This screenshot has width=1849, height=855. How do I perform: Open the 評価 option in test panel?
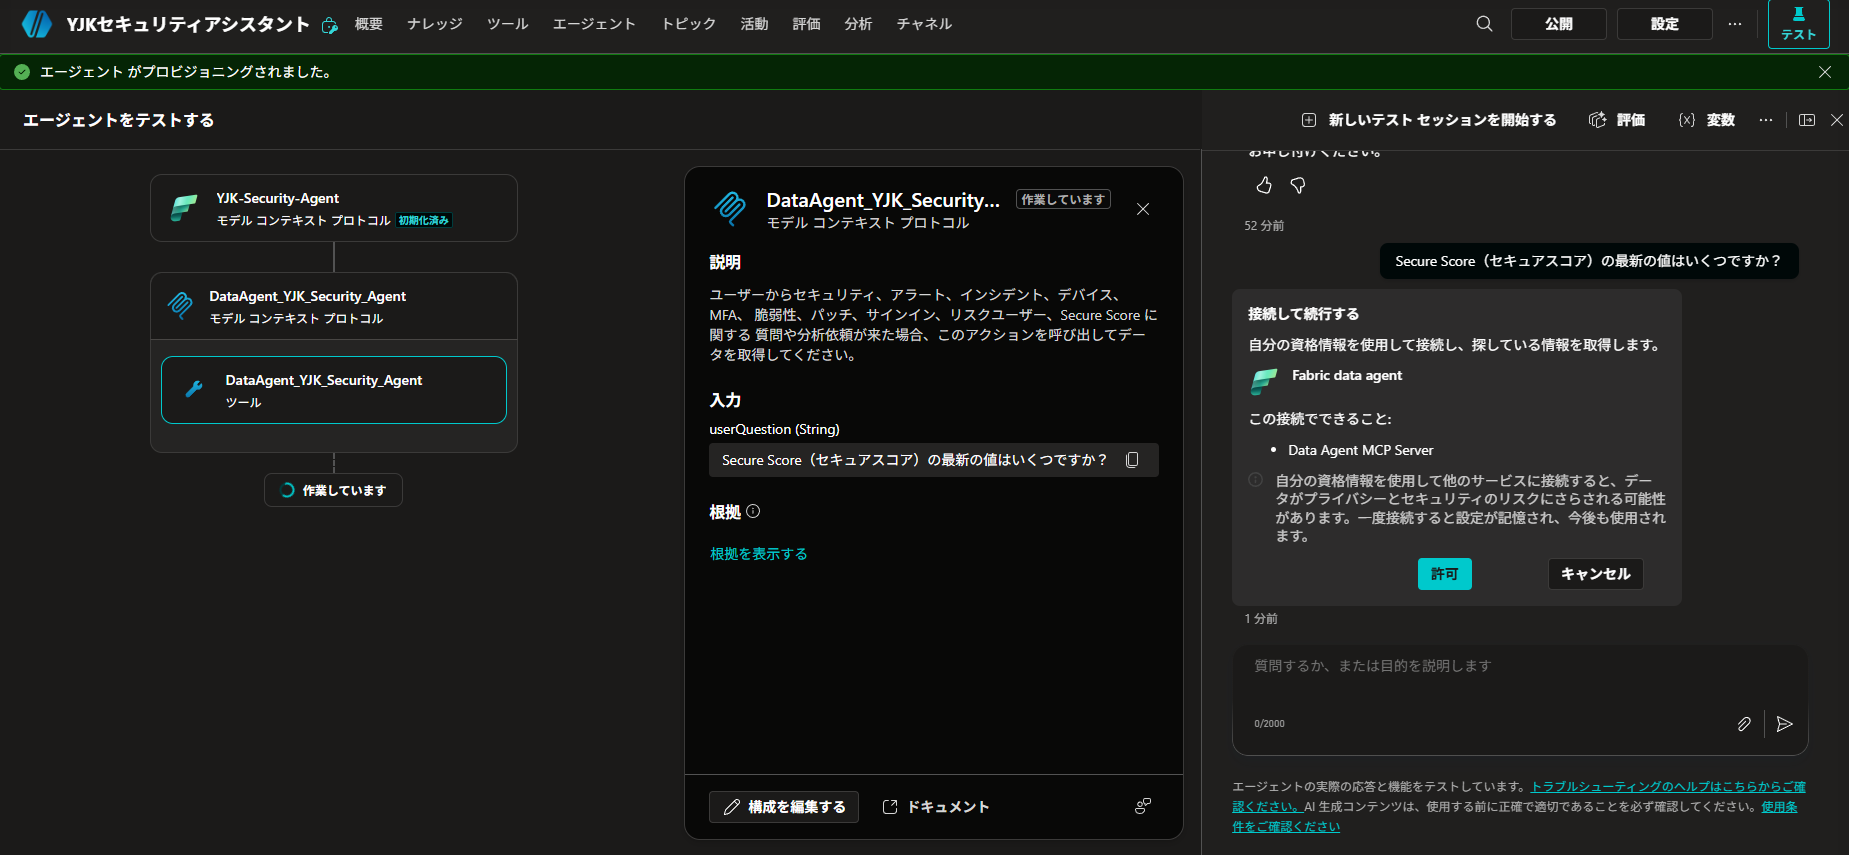(x=1617, y=120)
